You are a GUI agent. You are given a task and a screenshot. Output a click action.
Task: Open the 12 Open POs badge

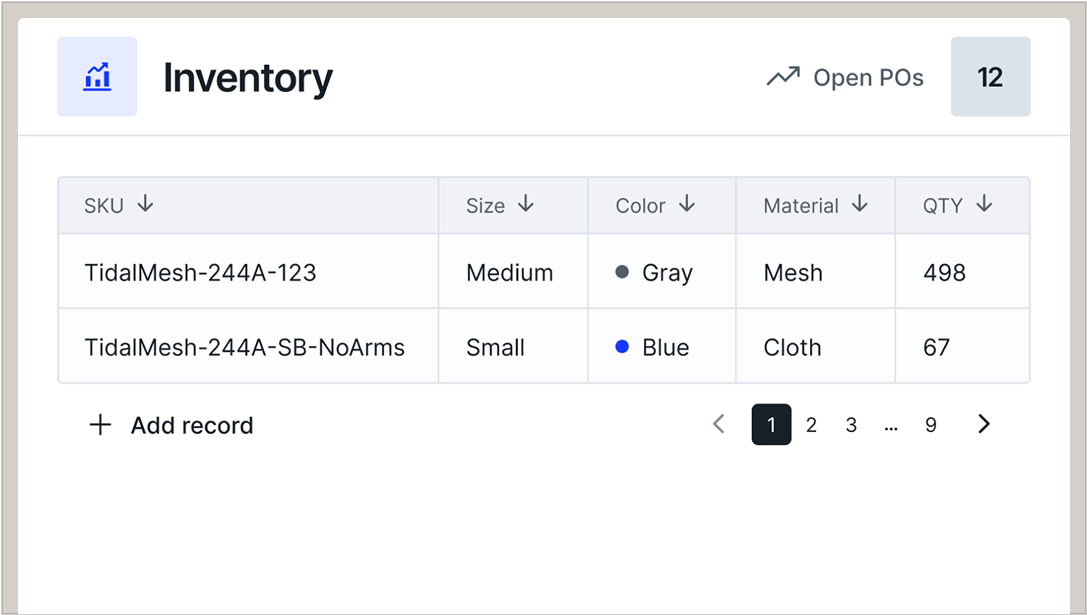point(990,77)
